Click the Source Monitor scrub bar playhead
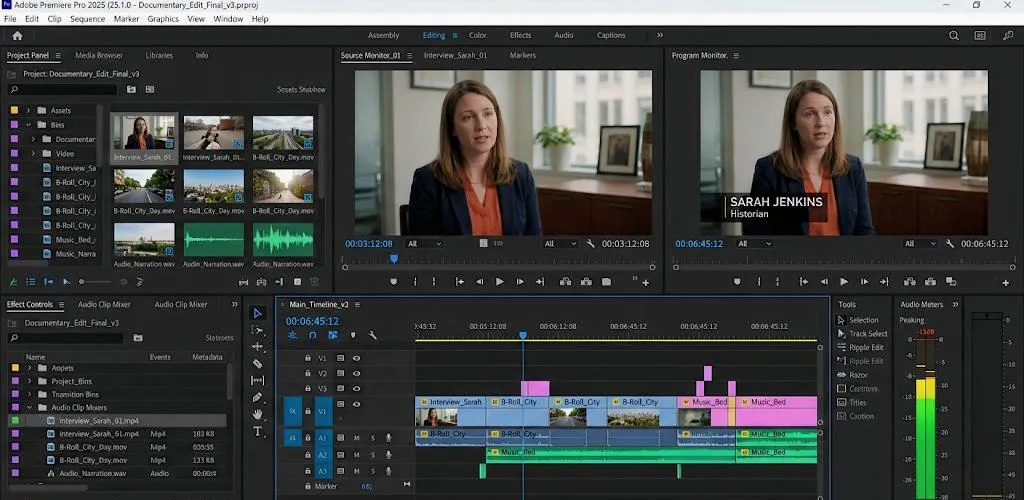This screenshot has height=500, width=1024. click(x=394, y=259)
